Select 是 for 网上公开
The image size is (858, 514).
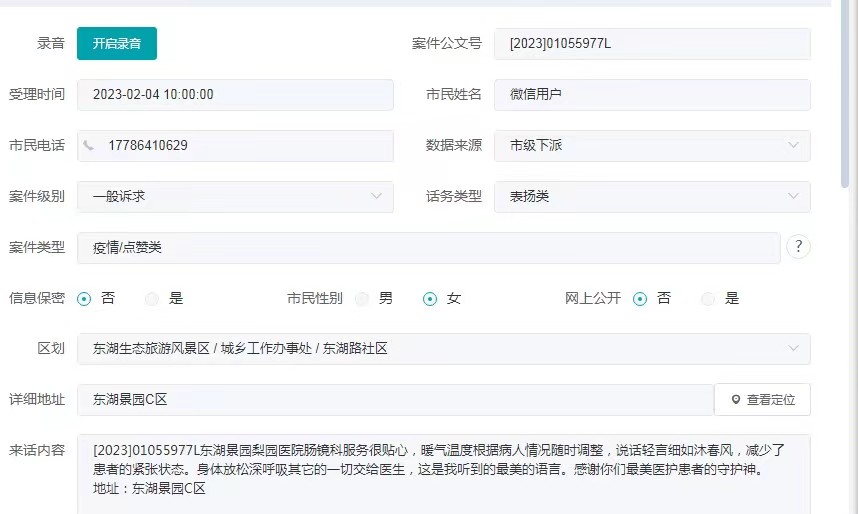708,299
